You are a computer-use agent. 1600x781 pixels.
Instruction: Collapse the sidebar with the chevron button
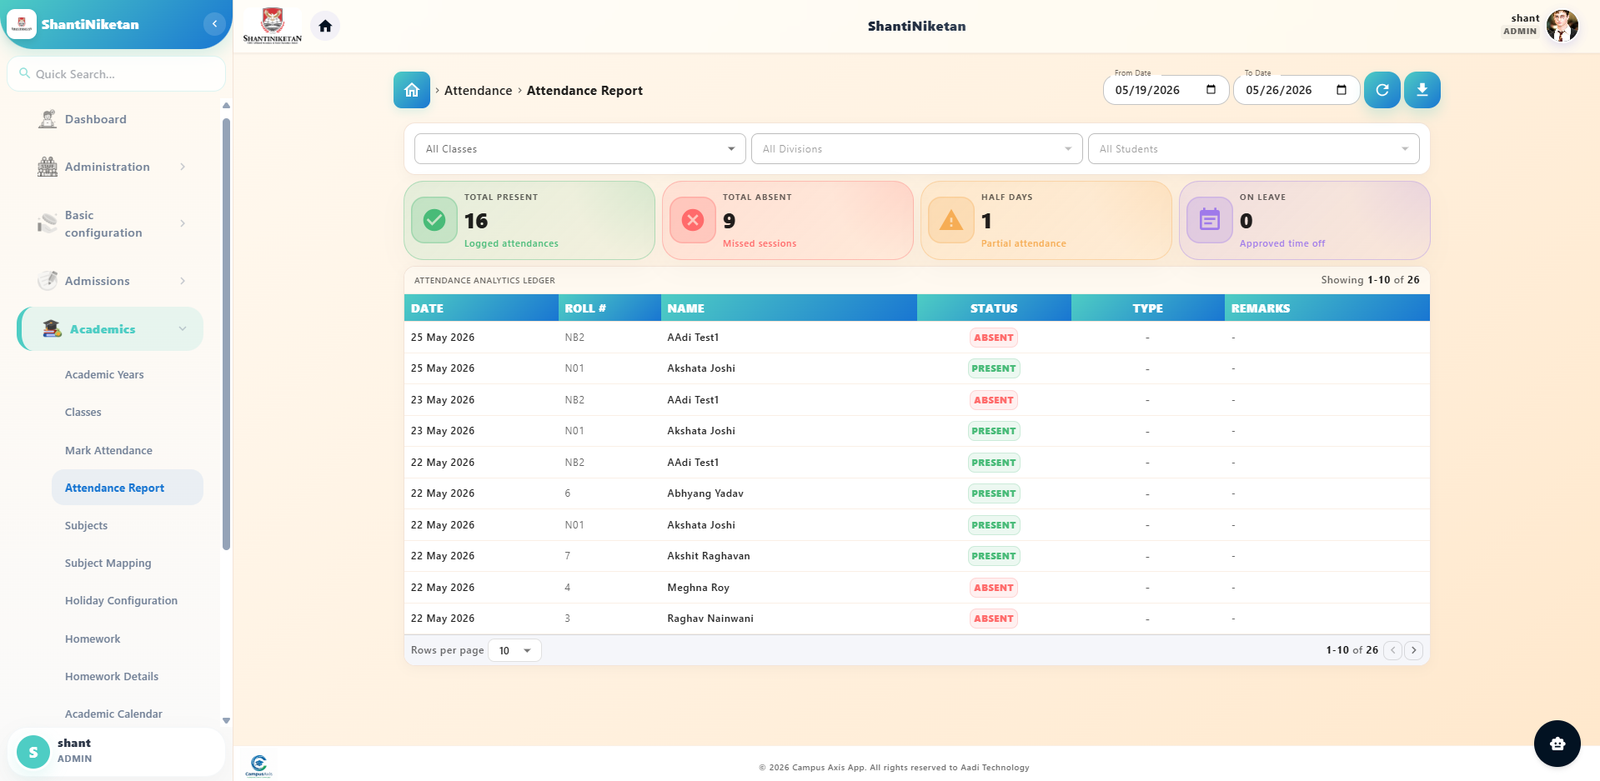[214, 24]
